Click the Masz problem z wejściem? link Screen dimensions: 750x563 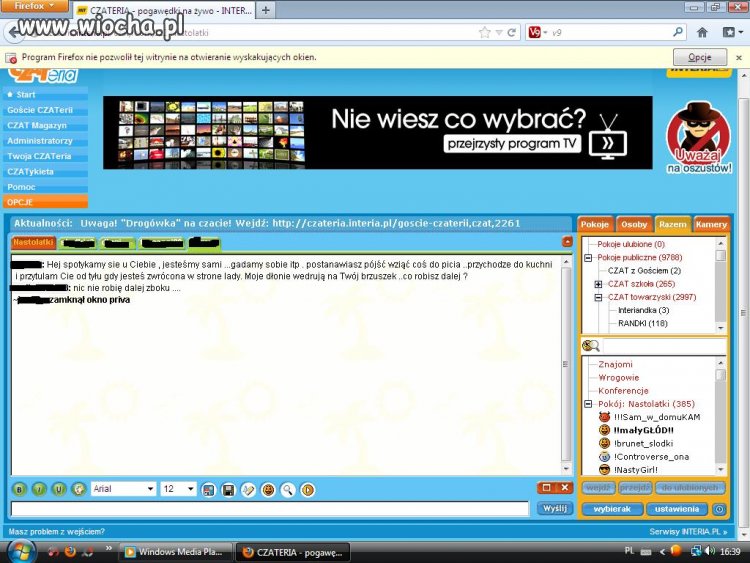[56, 532]
